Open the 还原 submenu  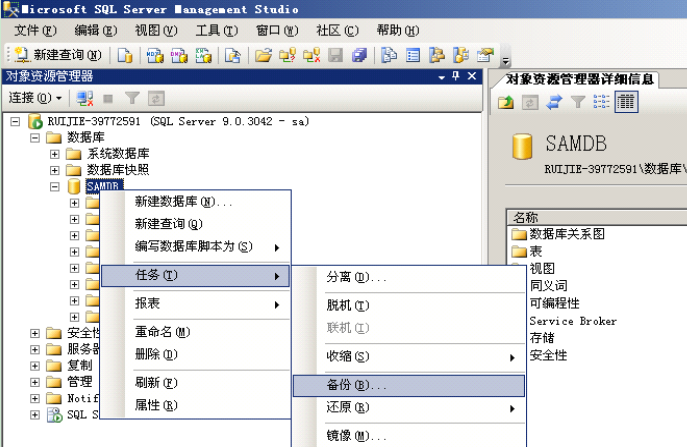click(x=409, y=408)
